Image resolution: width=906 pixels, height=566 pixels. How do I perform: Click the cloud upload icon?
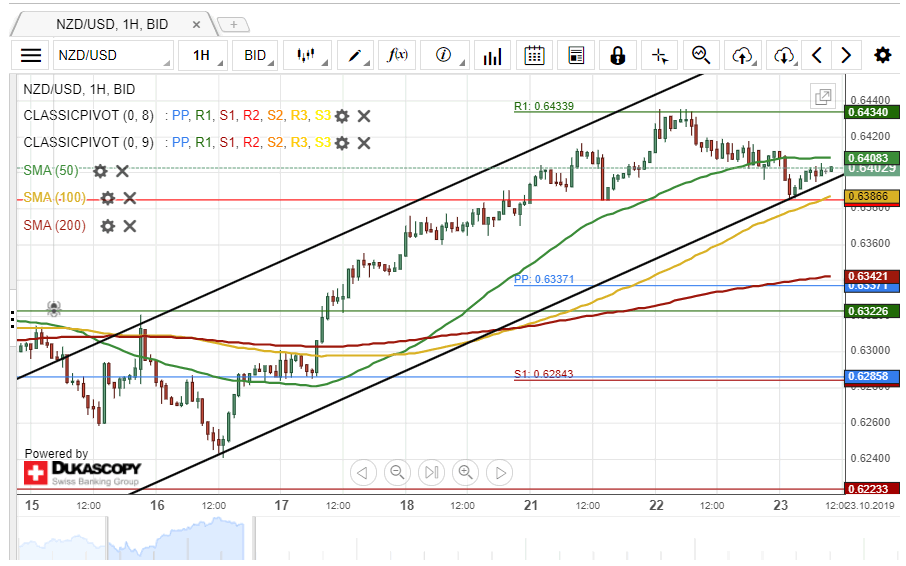click(742, 56)
